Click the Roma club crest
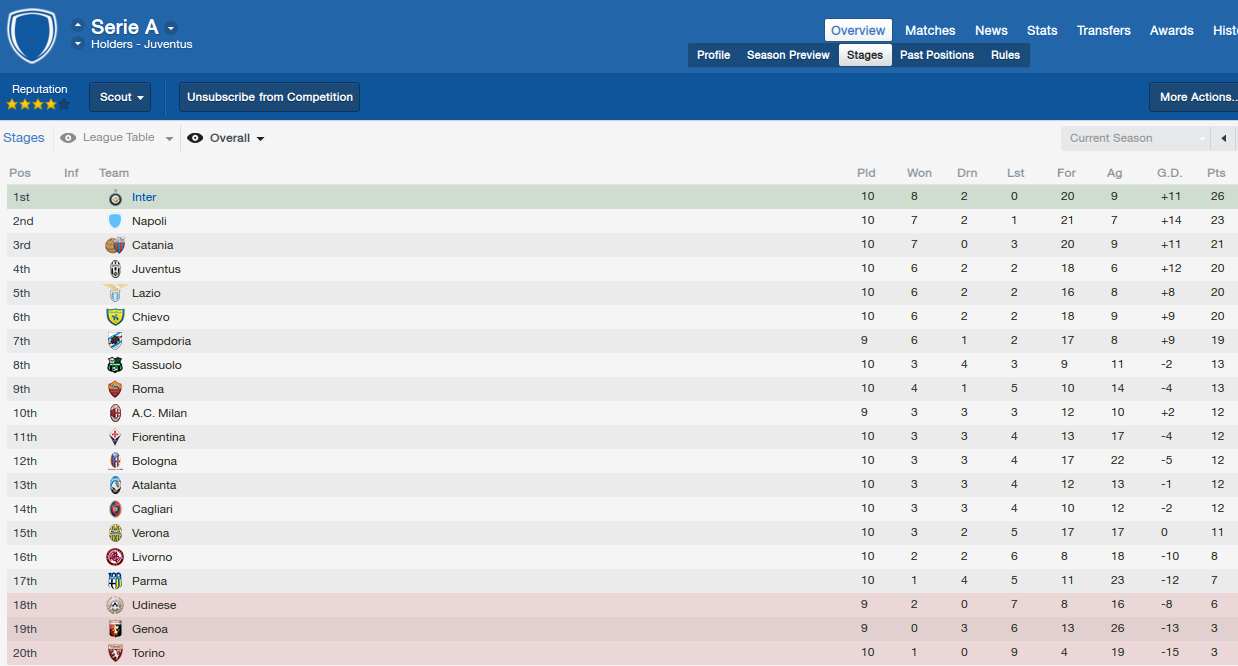The image size is (1238, 666). (115, 389)
